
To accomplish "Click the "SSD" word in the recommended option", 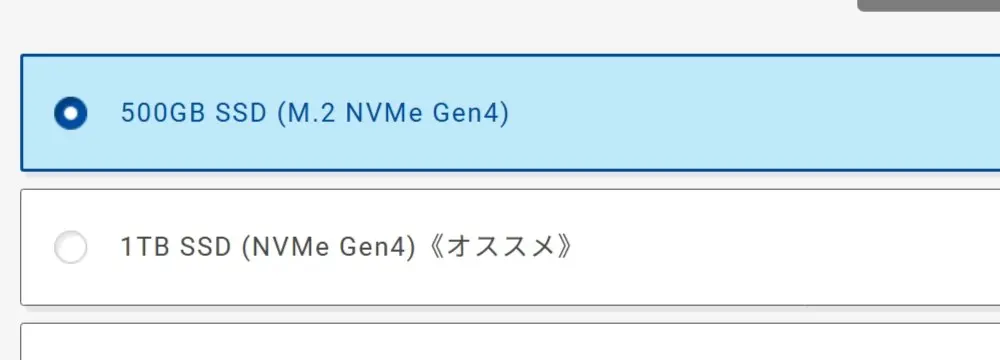I will (205, 248).
